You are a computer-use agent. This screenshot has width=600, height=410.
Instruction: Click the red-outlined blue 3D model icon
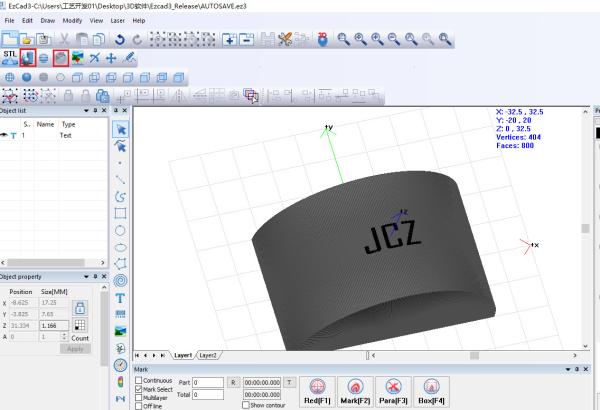(x=28, y=58)
